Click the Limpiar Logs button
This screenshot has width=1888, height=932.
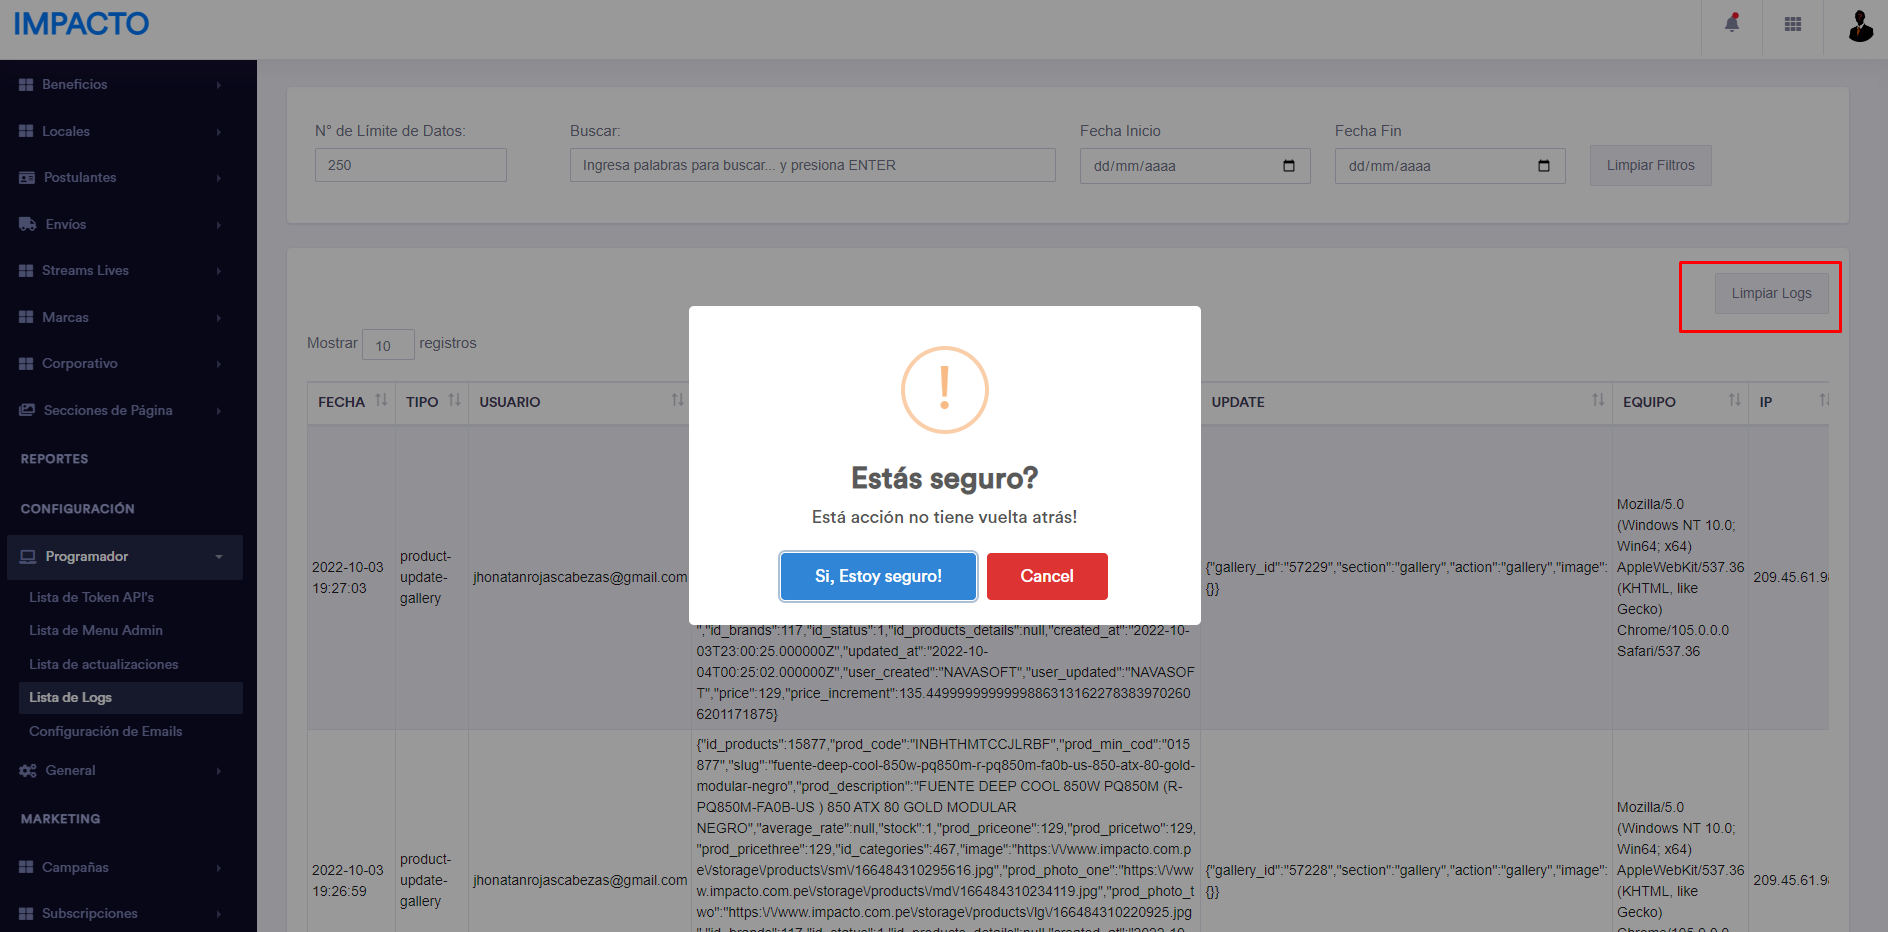(x=1771, y=294)
